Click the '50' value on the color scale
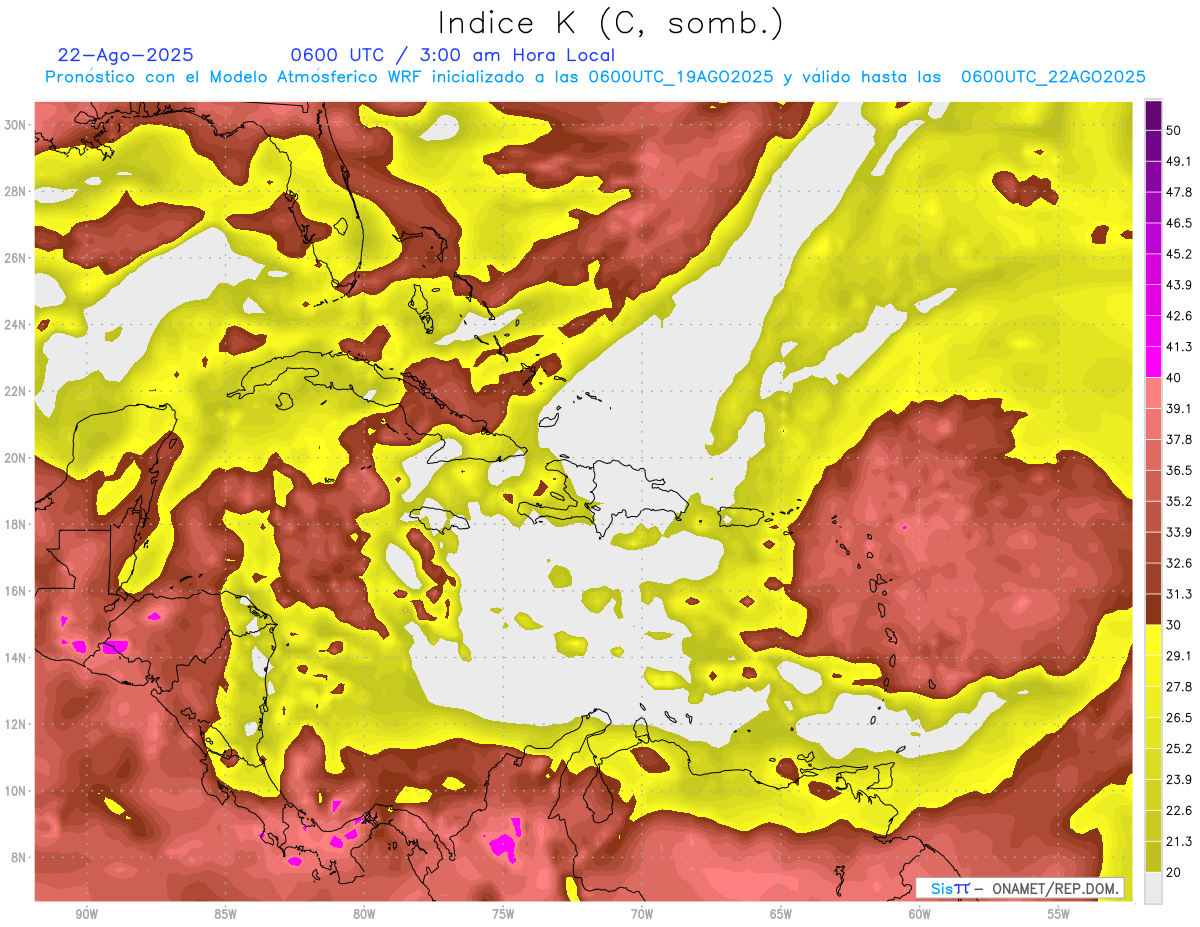1200x927 pixels. 1175,131
